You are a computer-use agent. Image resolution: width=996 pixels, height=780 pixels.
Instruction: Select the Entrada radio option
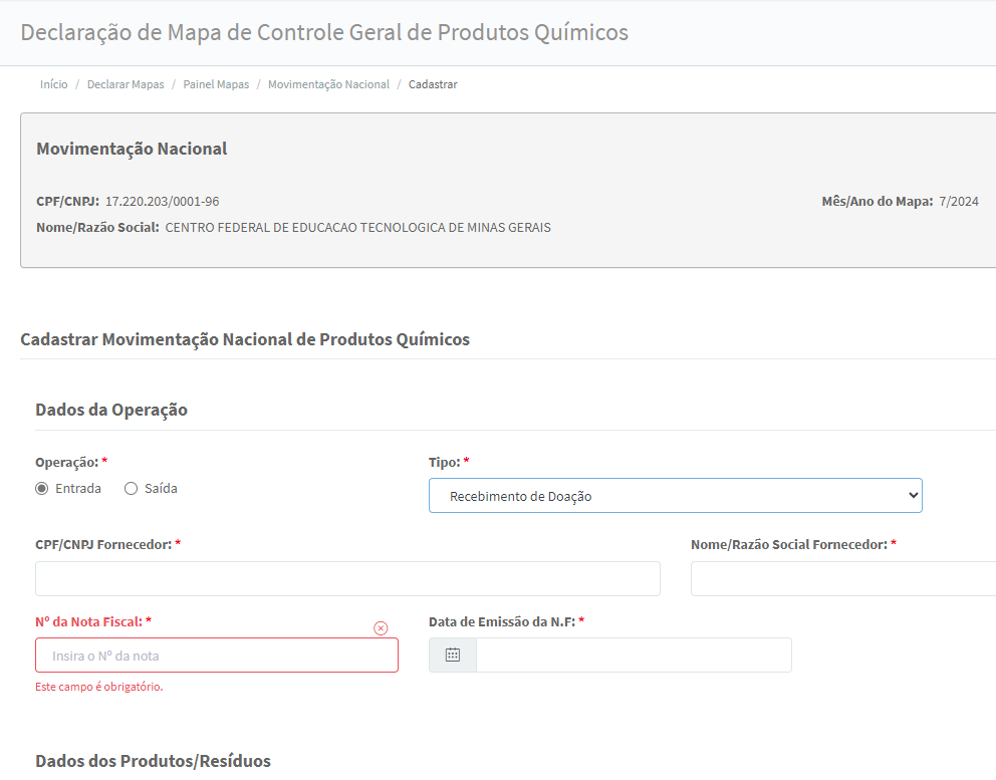(x=42, y=488)
